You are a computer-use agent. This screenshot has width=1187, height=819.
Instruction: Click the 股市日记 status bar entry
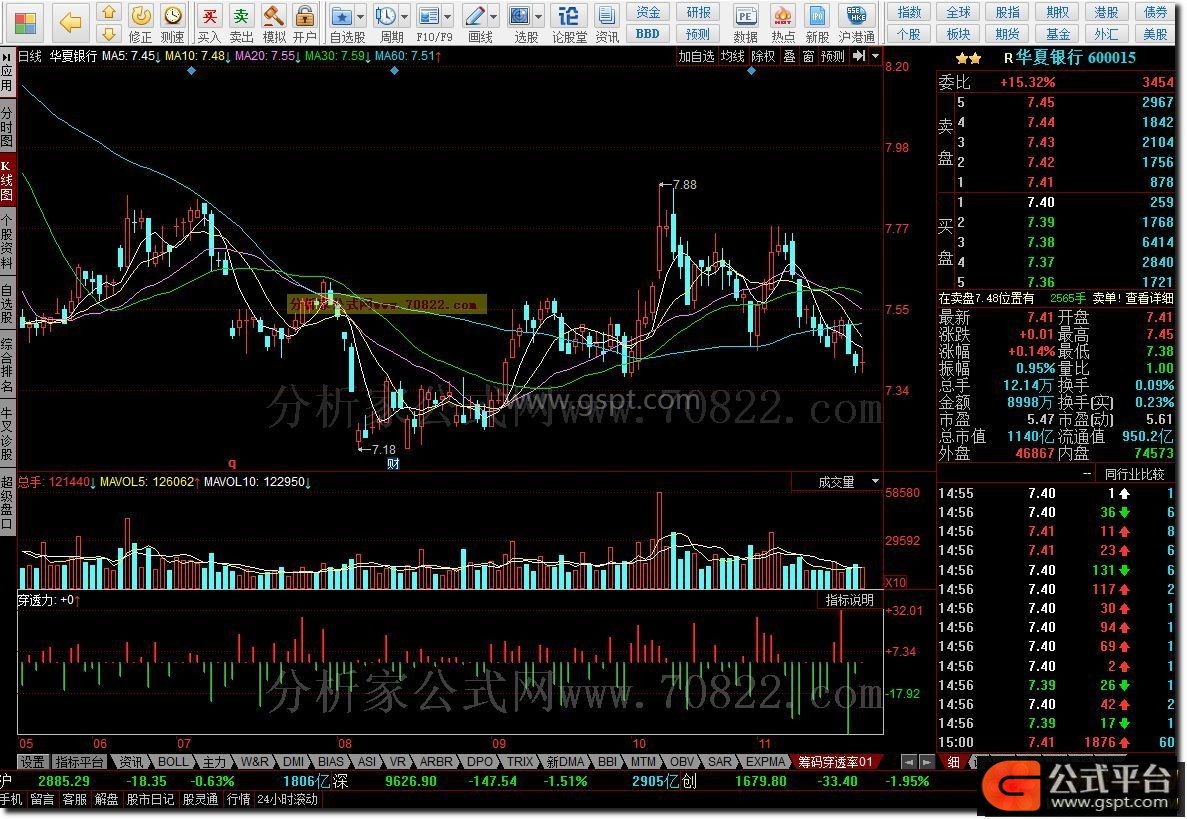[x=150, y=799]
